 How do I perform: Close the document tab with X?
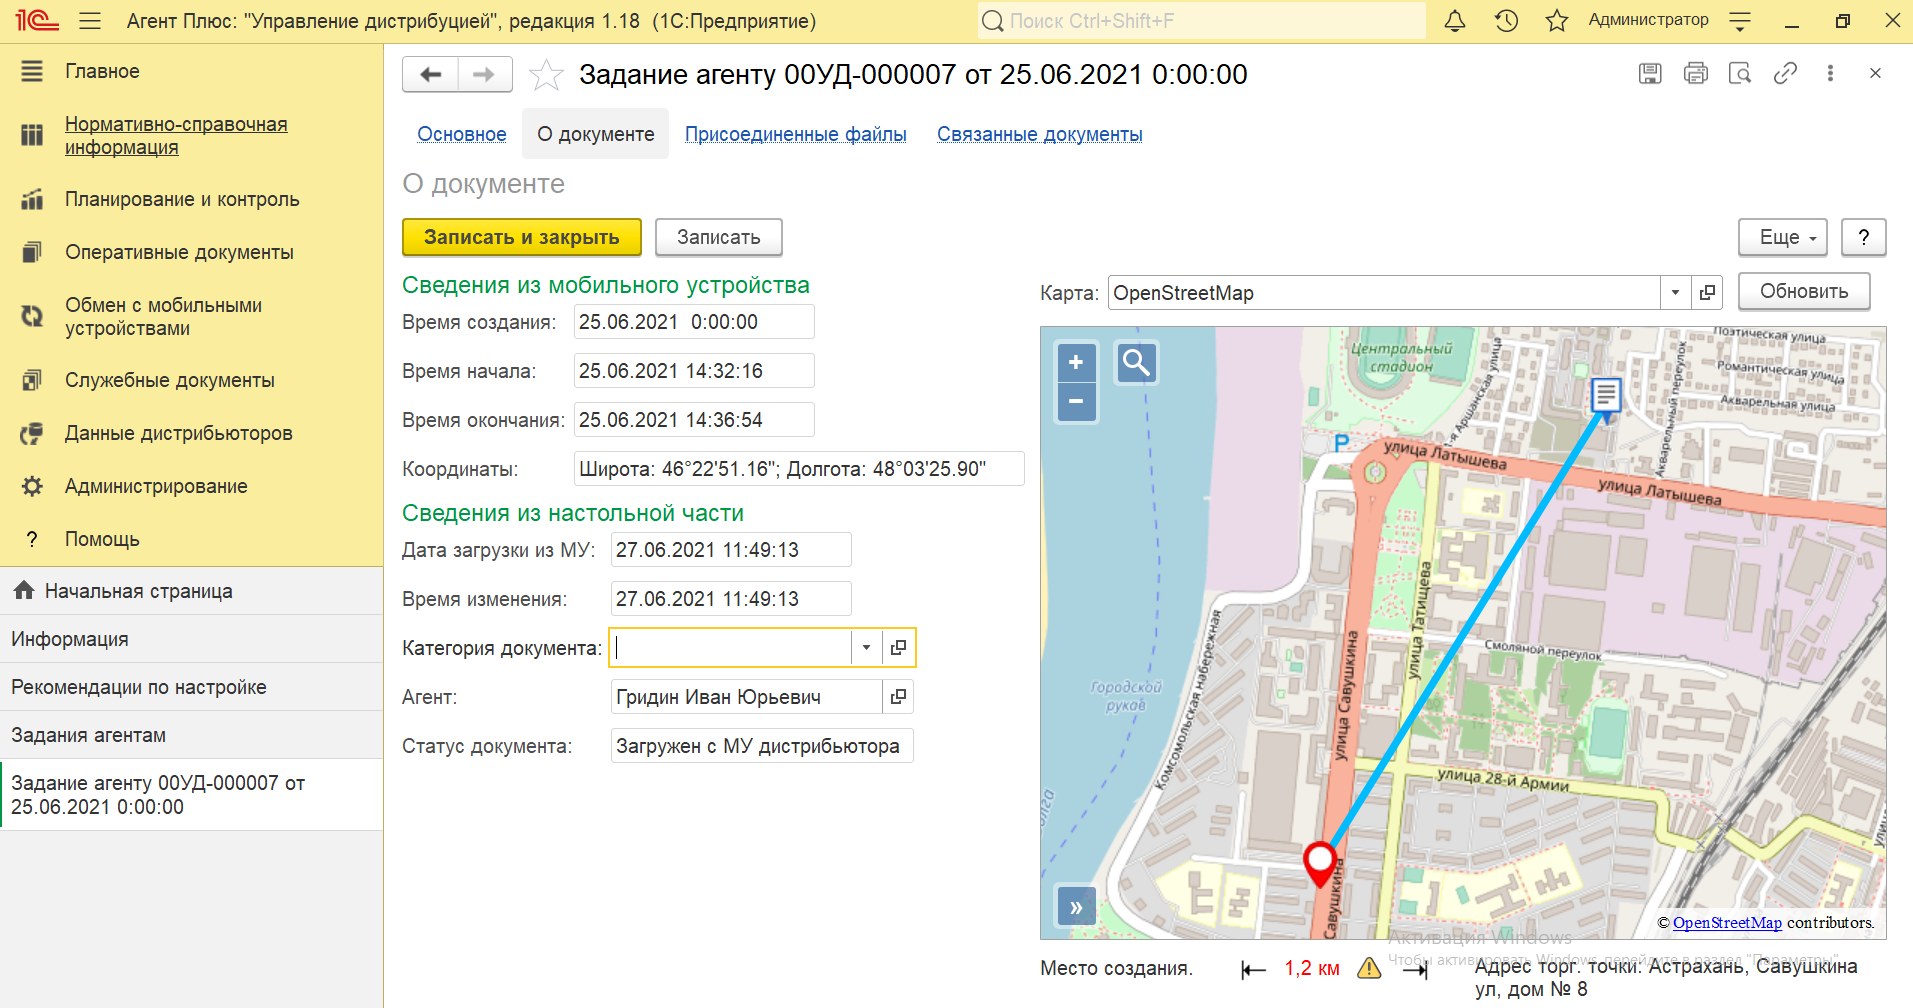tap(1875, 73)
